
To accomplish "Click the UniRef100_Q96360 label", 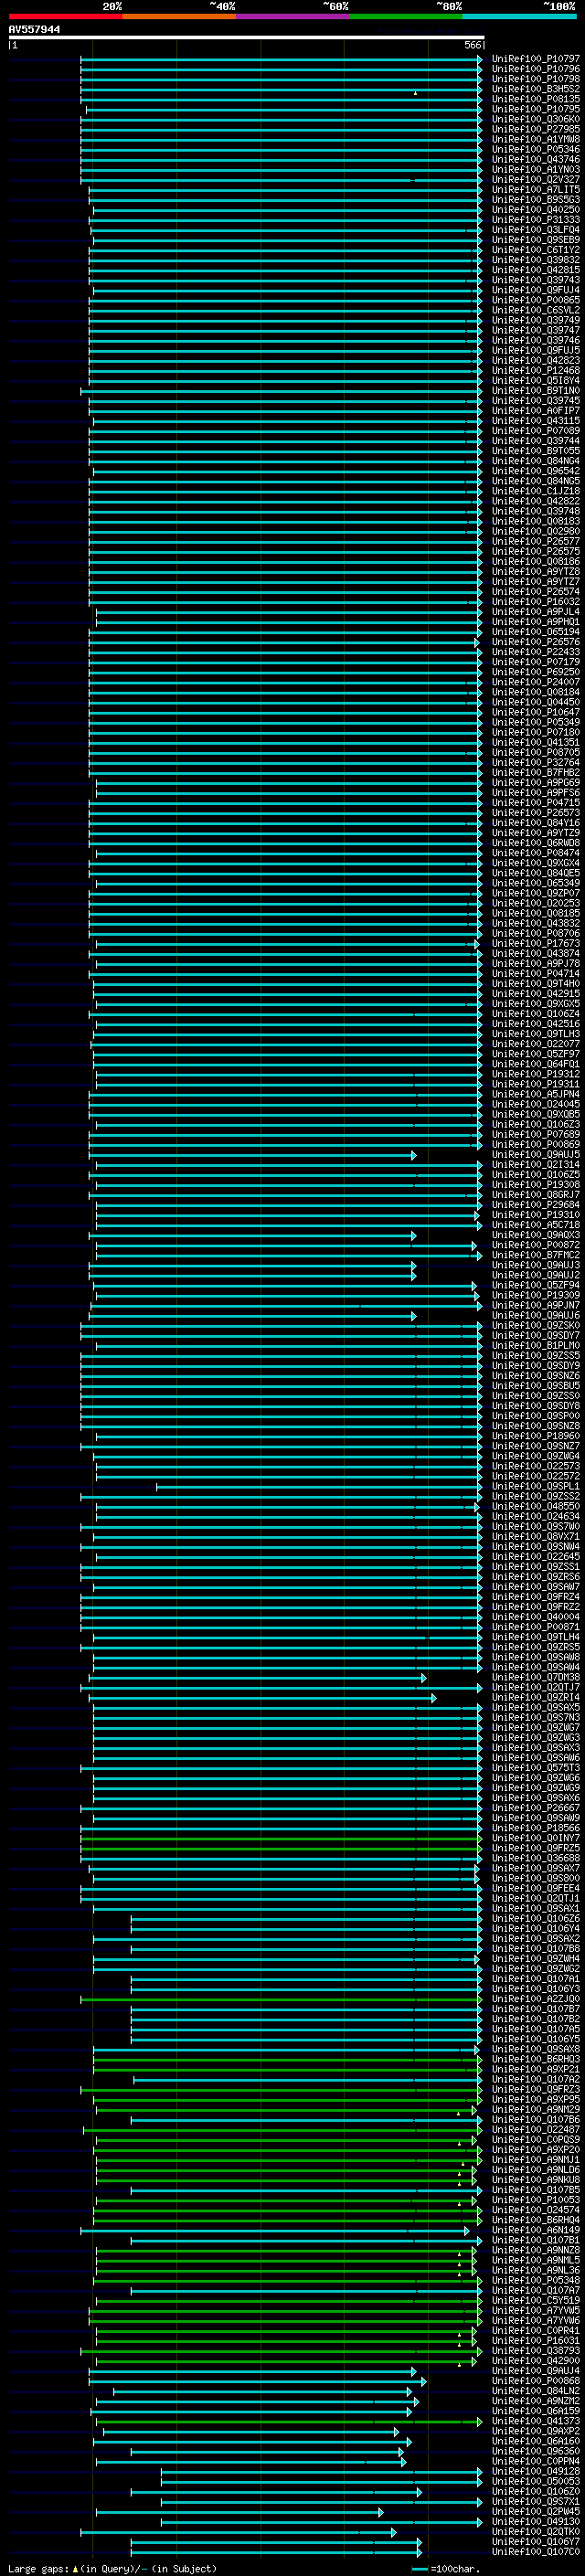I will pos(536,2451).
